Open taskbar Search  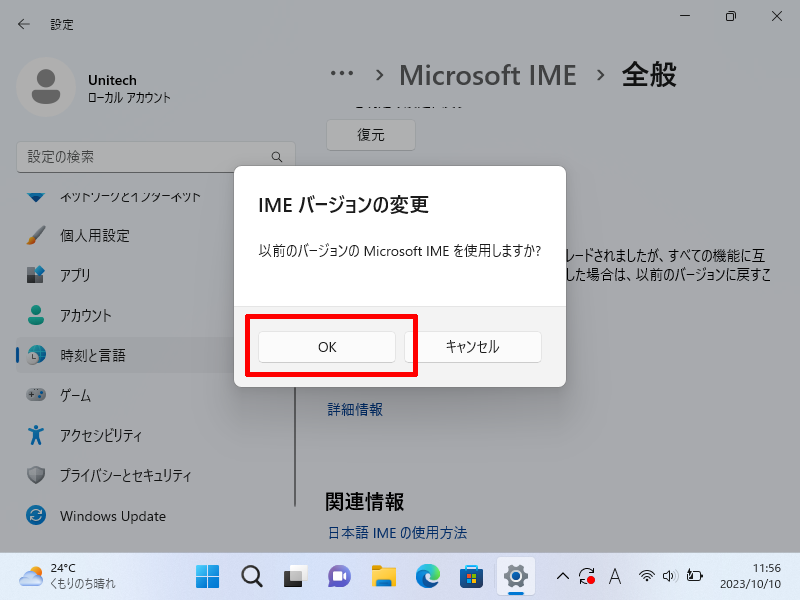[252, 577]
